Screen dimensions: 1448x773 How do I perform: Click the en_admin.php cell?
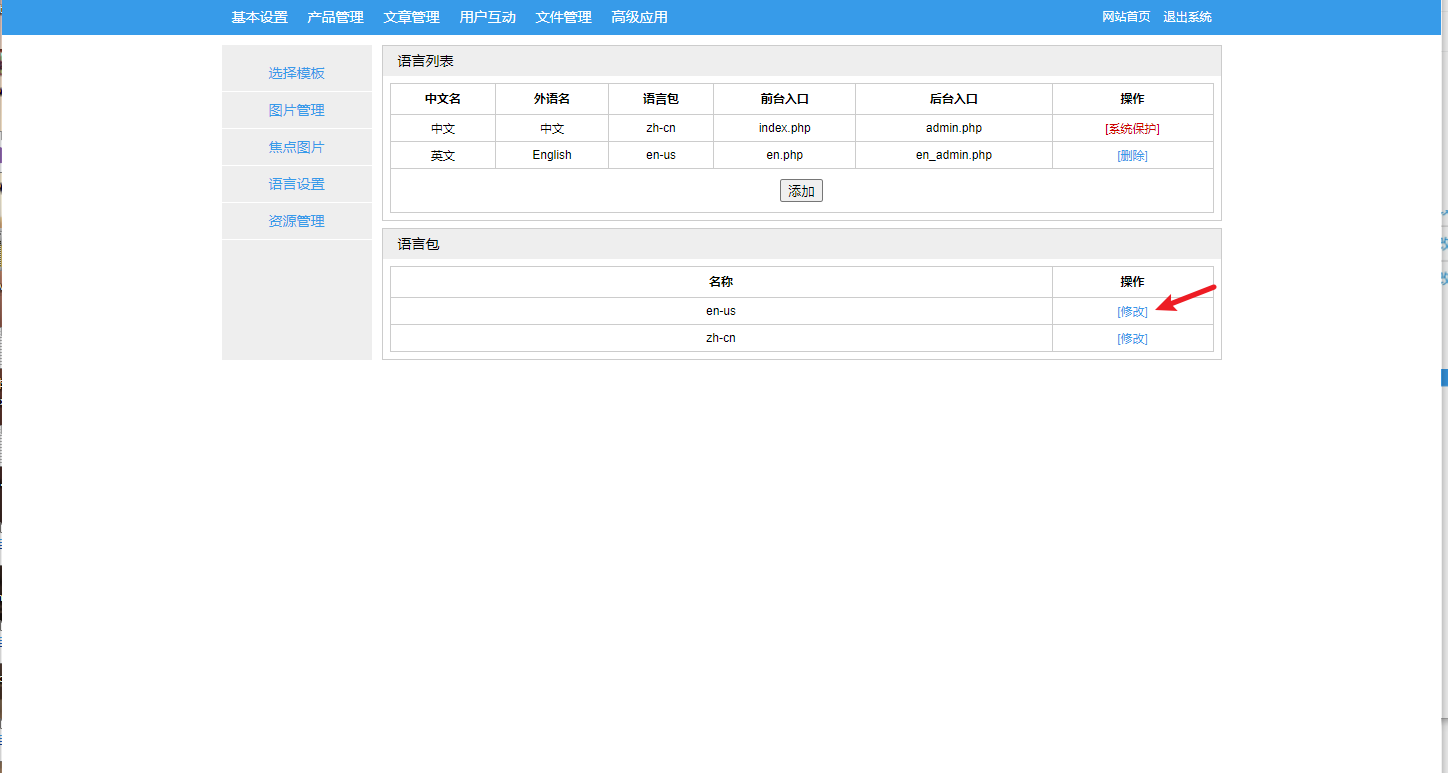click(954, 155)
